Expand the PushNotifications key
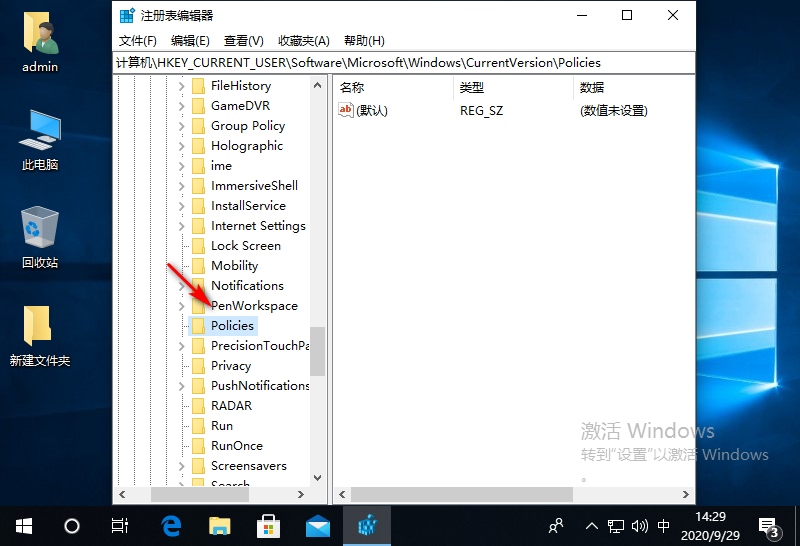Viewport: 800px width, 546px height. tap(182, 386)
